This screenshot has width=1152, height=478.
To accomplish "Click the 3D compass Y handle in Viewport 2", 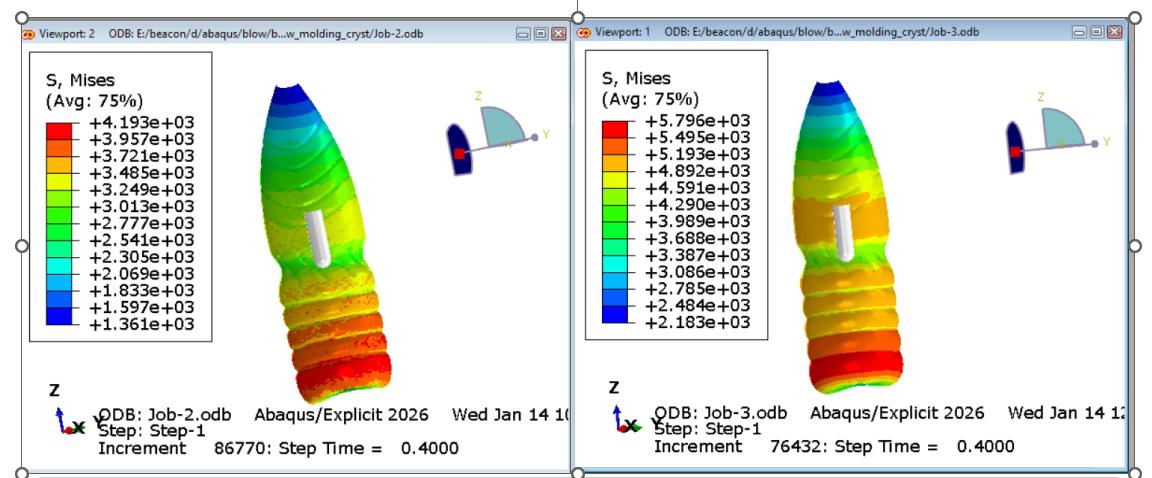I will [x=536, y=137].
